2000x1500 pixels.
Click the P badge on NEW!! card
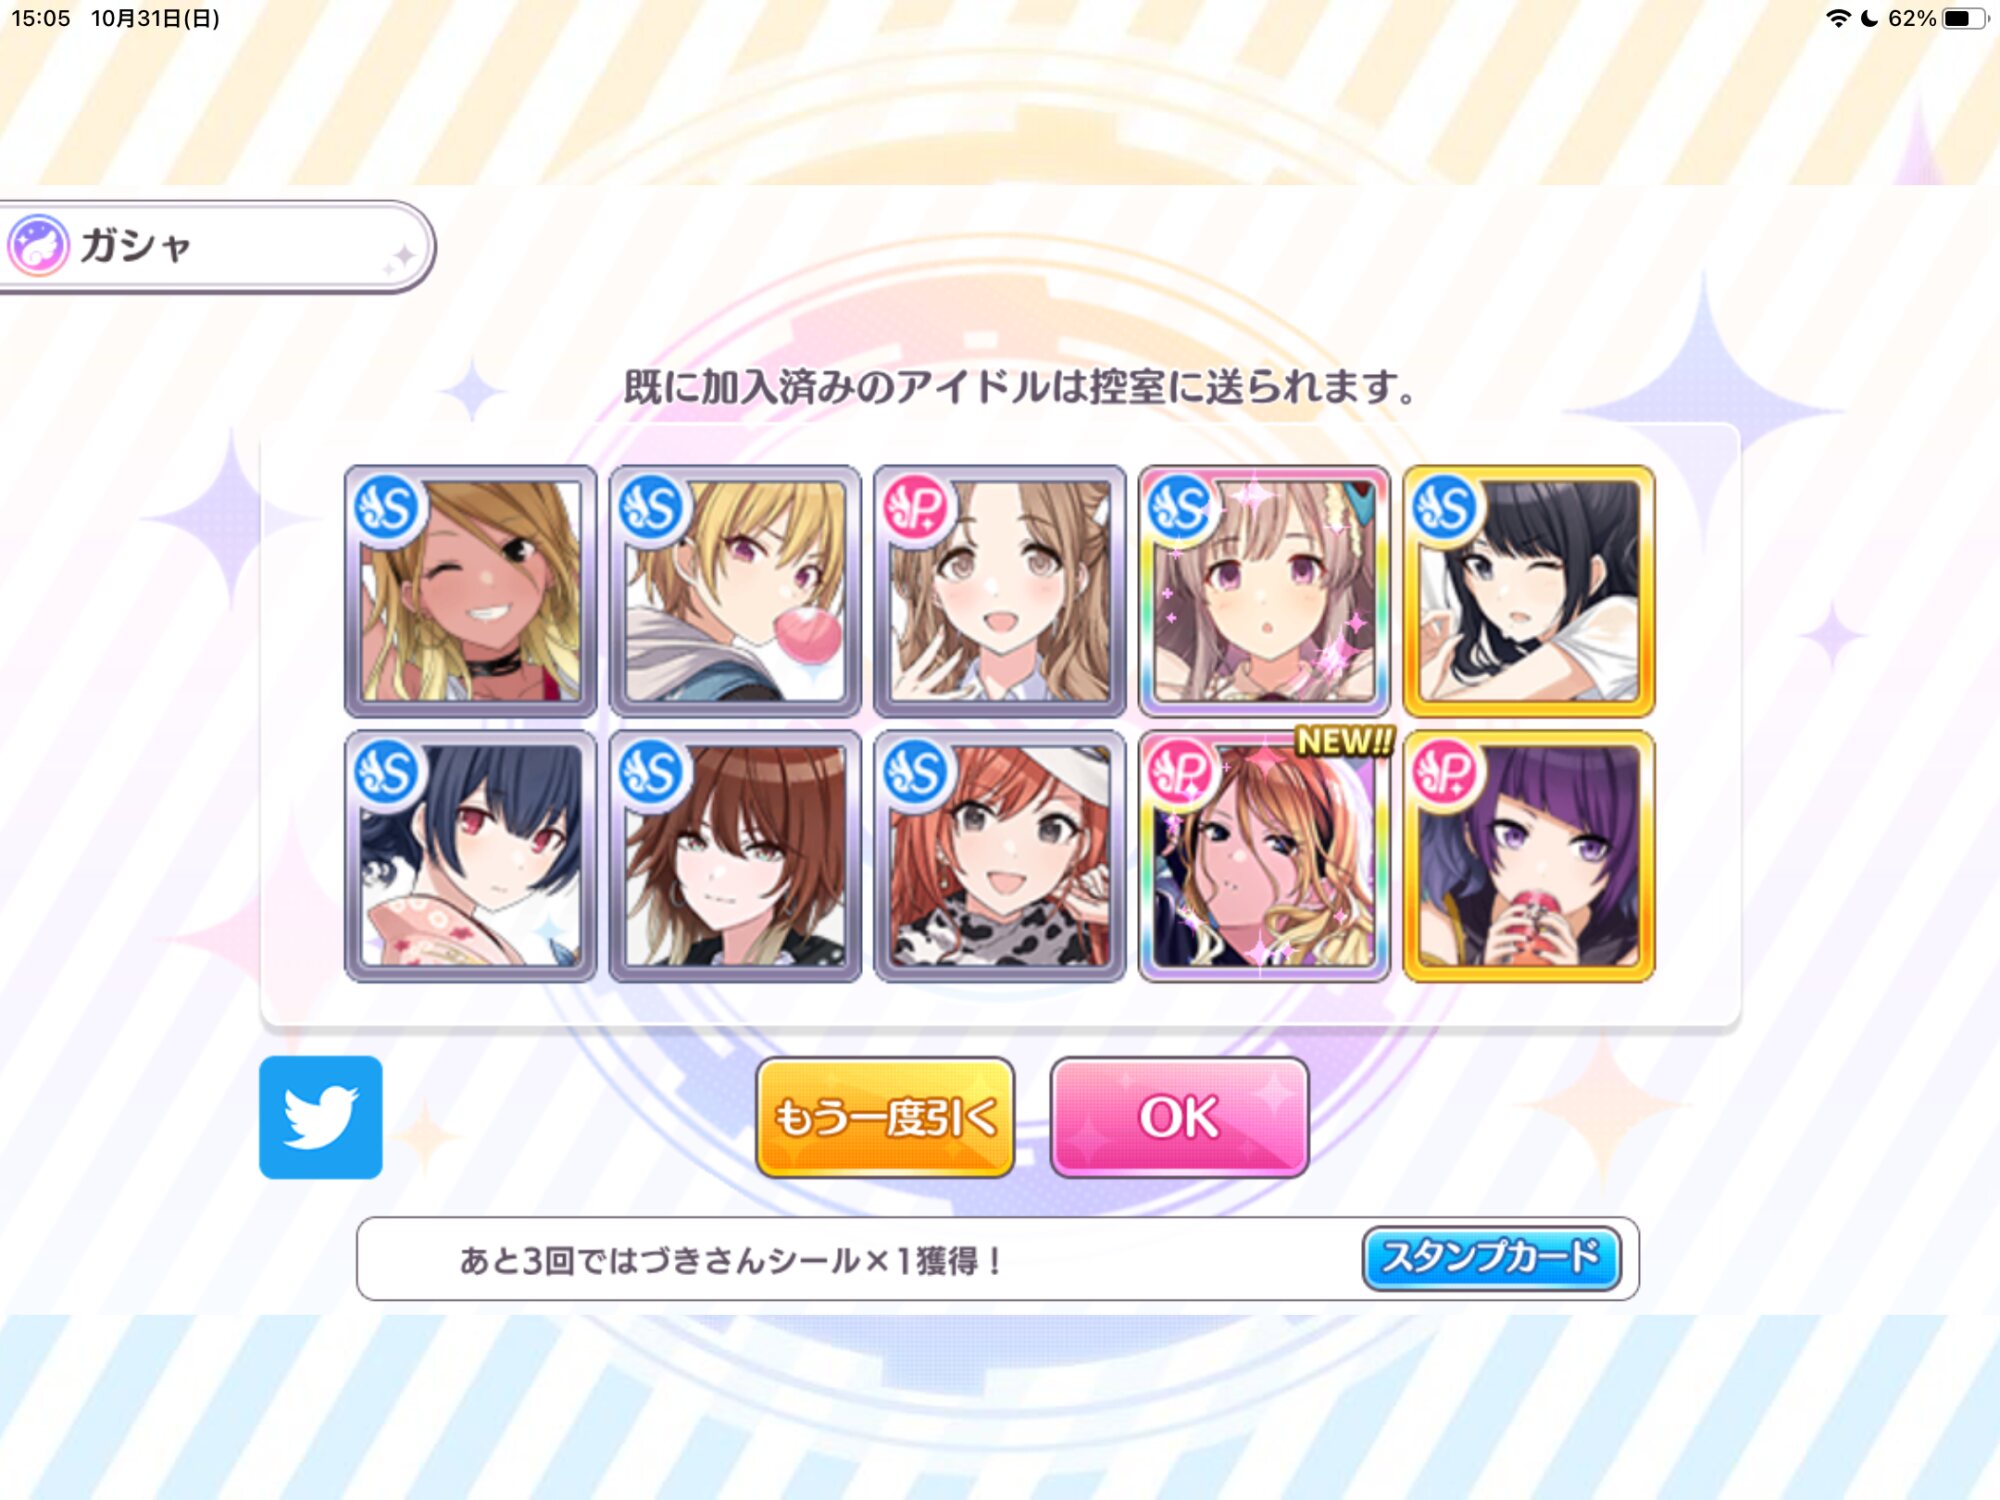pos(1181,773)
